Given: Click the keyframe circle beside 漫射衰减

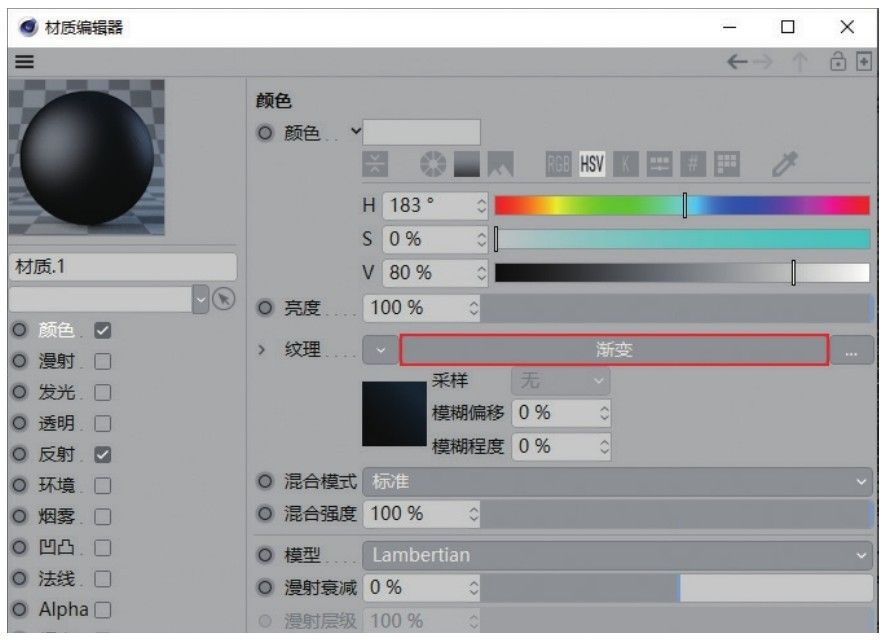Looking at the screenshot, I should [265, 588].
